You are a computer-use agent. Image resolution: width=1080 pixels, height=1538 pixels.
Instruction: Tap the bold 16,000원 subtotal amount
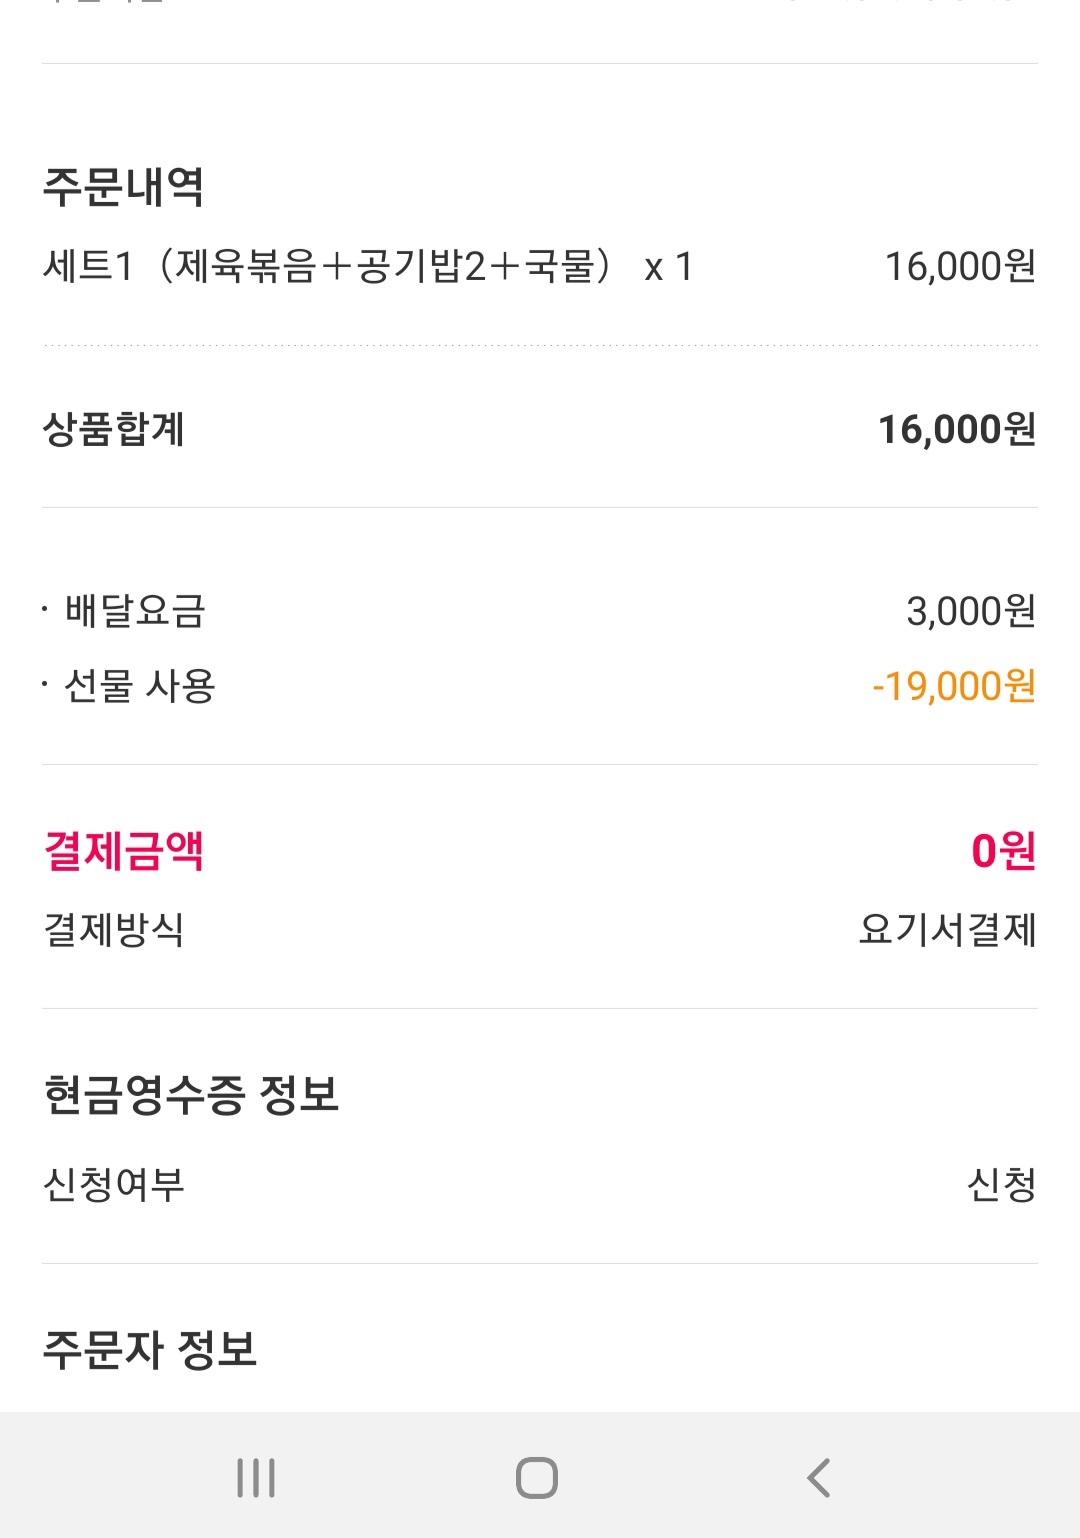click(957, 430)
